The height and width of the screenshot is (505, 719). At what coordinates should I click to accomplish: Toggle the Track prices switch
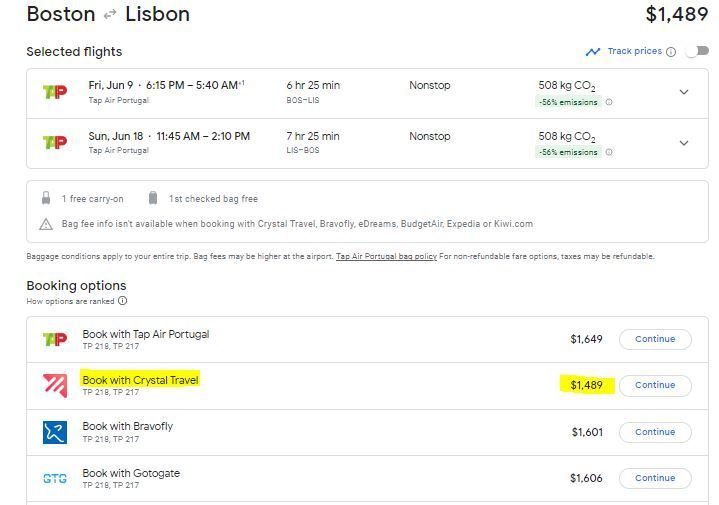tap(696, 52)
